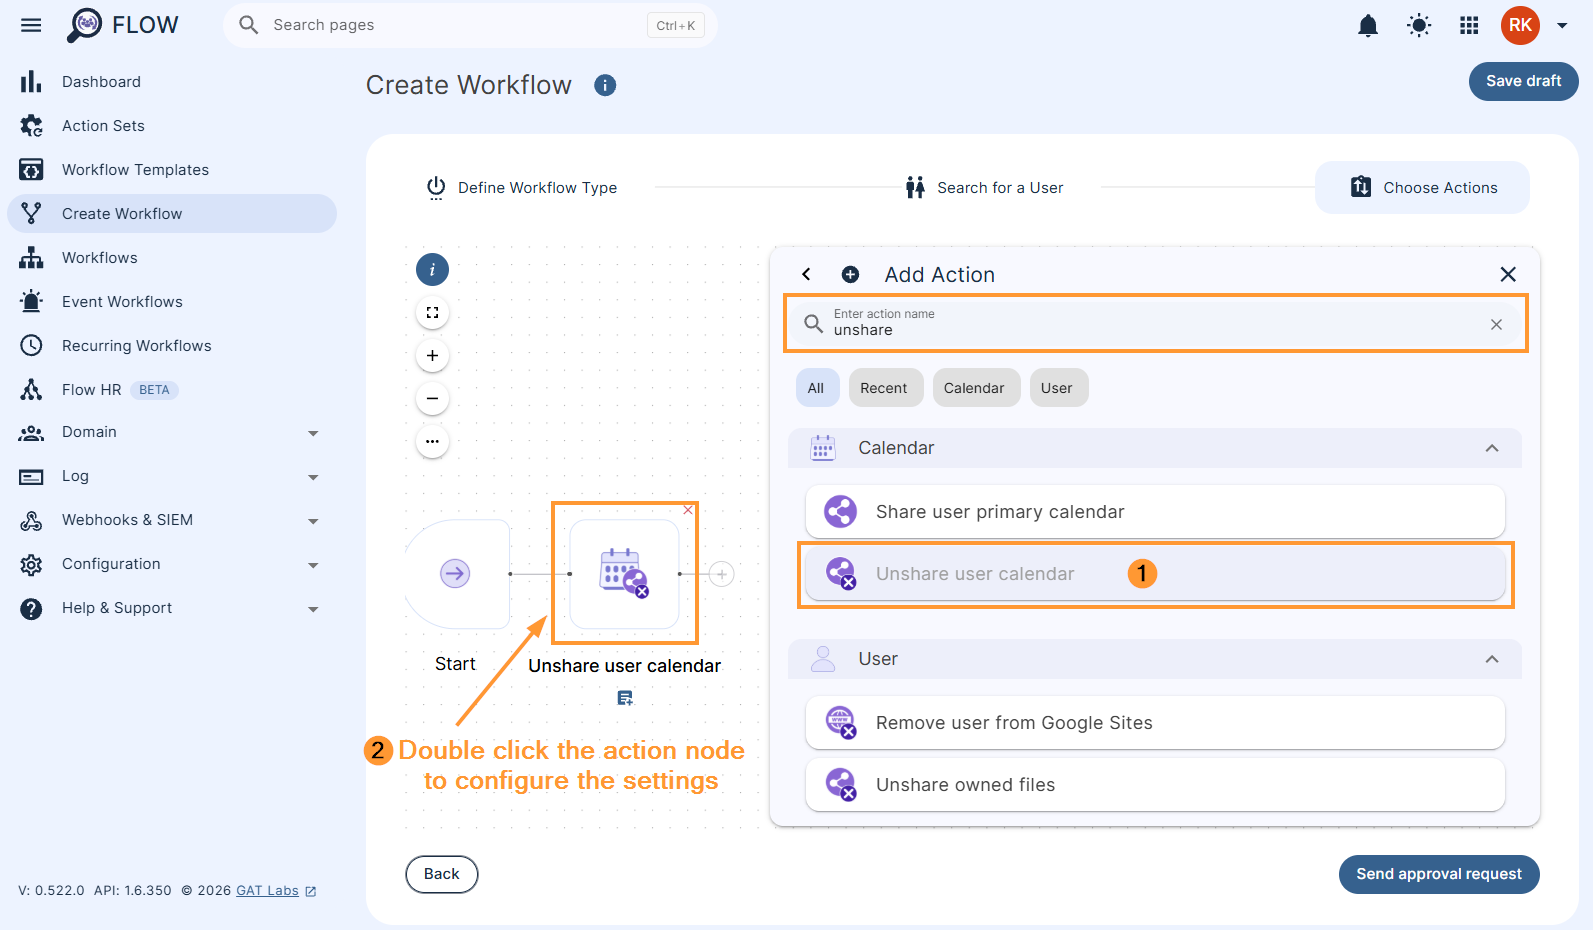Select the Recent filter chip

pyautogui.click(x=884, y=388)
